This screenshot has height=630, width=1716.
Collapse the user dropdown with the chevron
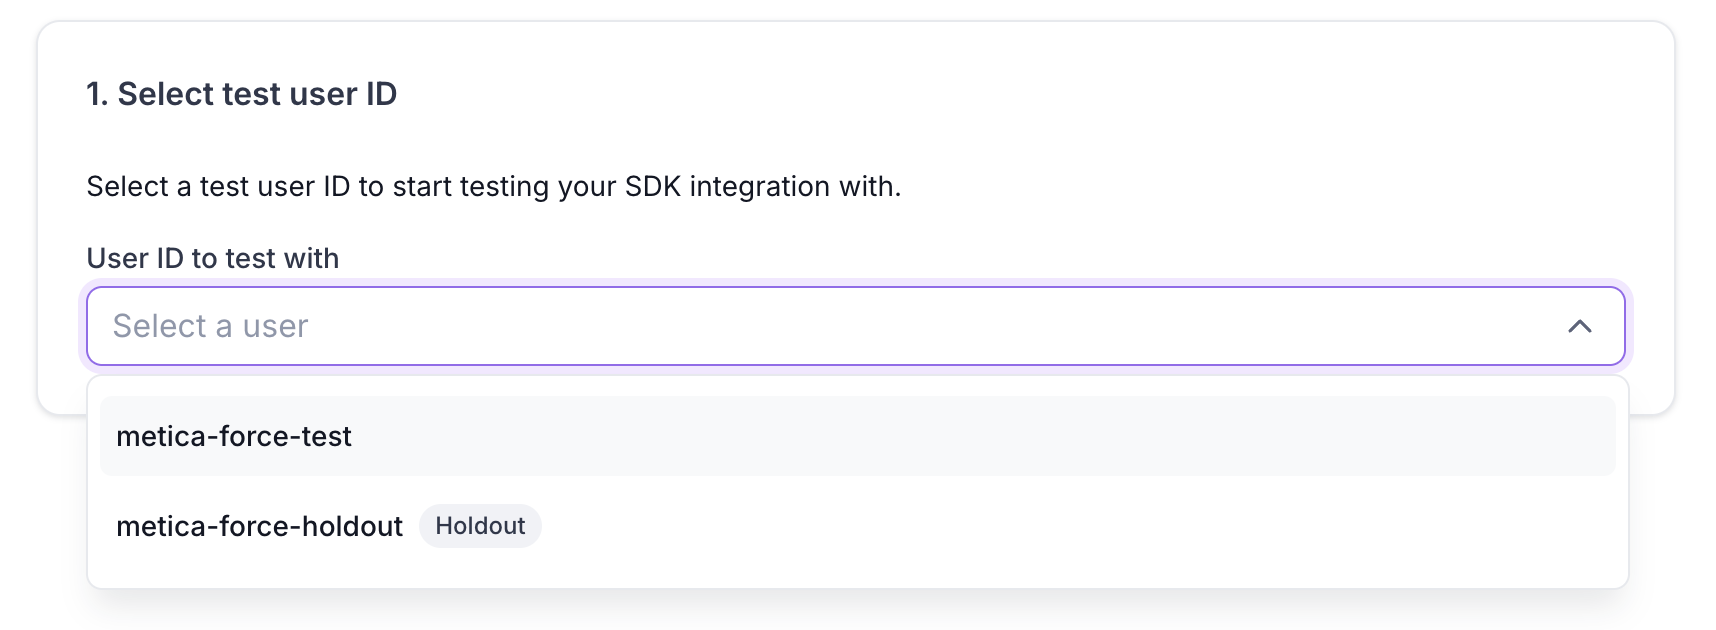click(x=1579, y=327)
